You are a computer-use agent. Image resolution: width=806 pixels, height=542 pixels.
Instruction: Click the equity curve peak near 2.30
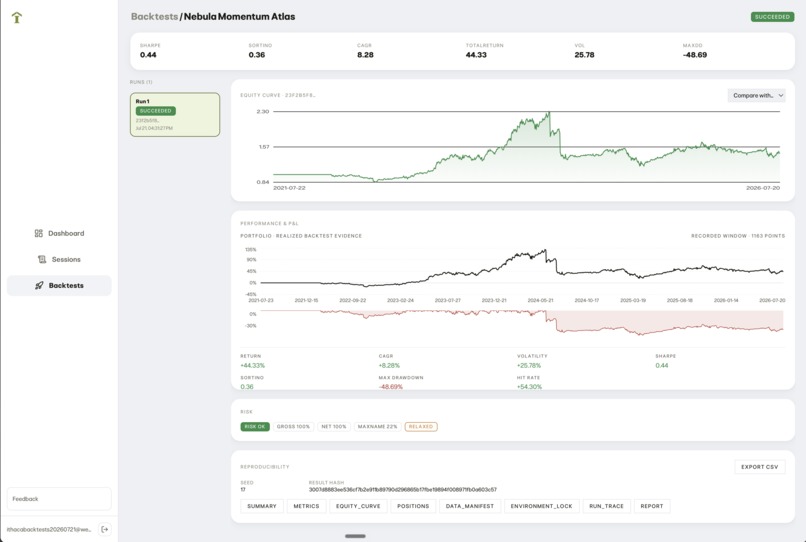[548, 113]
